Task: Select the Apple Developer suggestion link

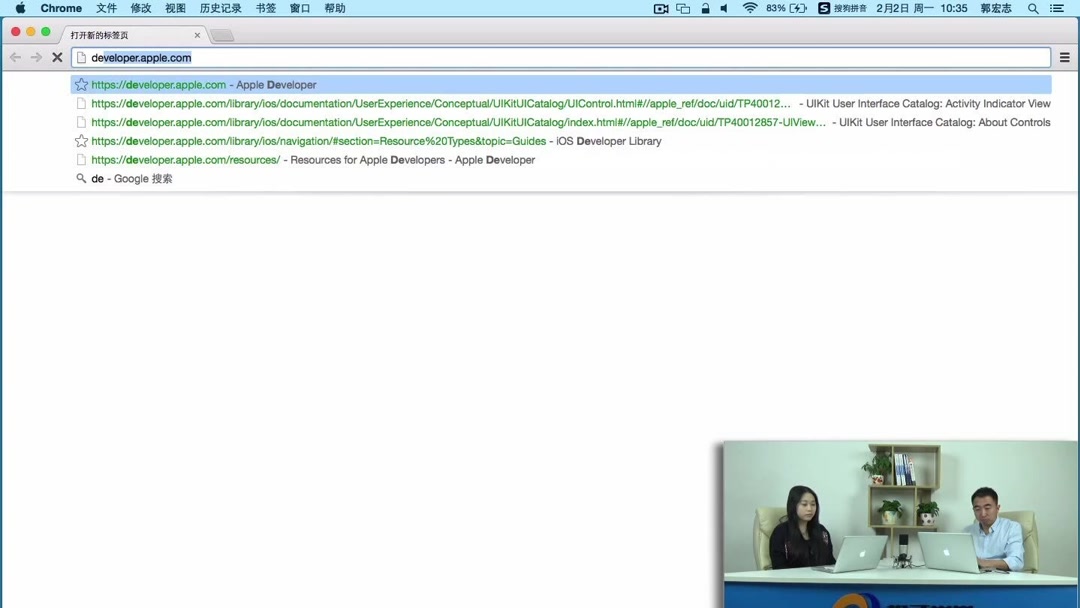Action: pyautogui.click(x=200, y=84)
